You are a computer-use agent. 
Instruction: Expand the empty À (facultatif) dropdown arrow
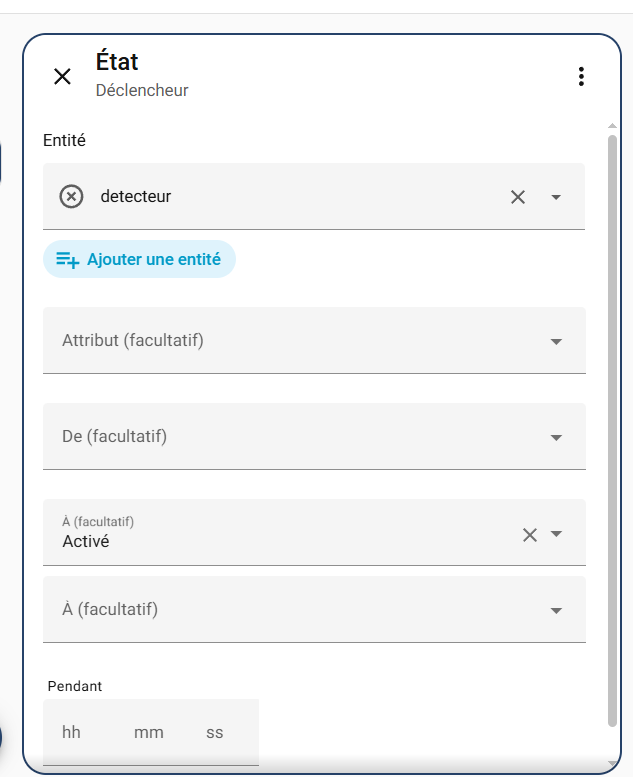click(x=556, y=611)
